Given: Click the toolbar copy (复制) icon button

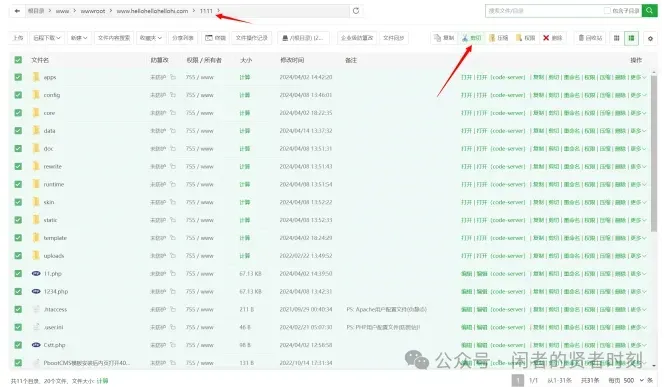Looking at the screenshot, I should 444,38.
